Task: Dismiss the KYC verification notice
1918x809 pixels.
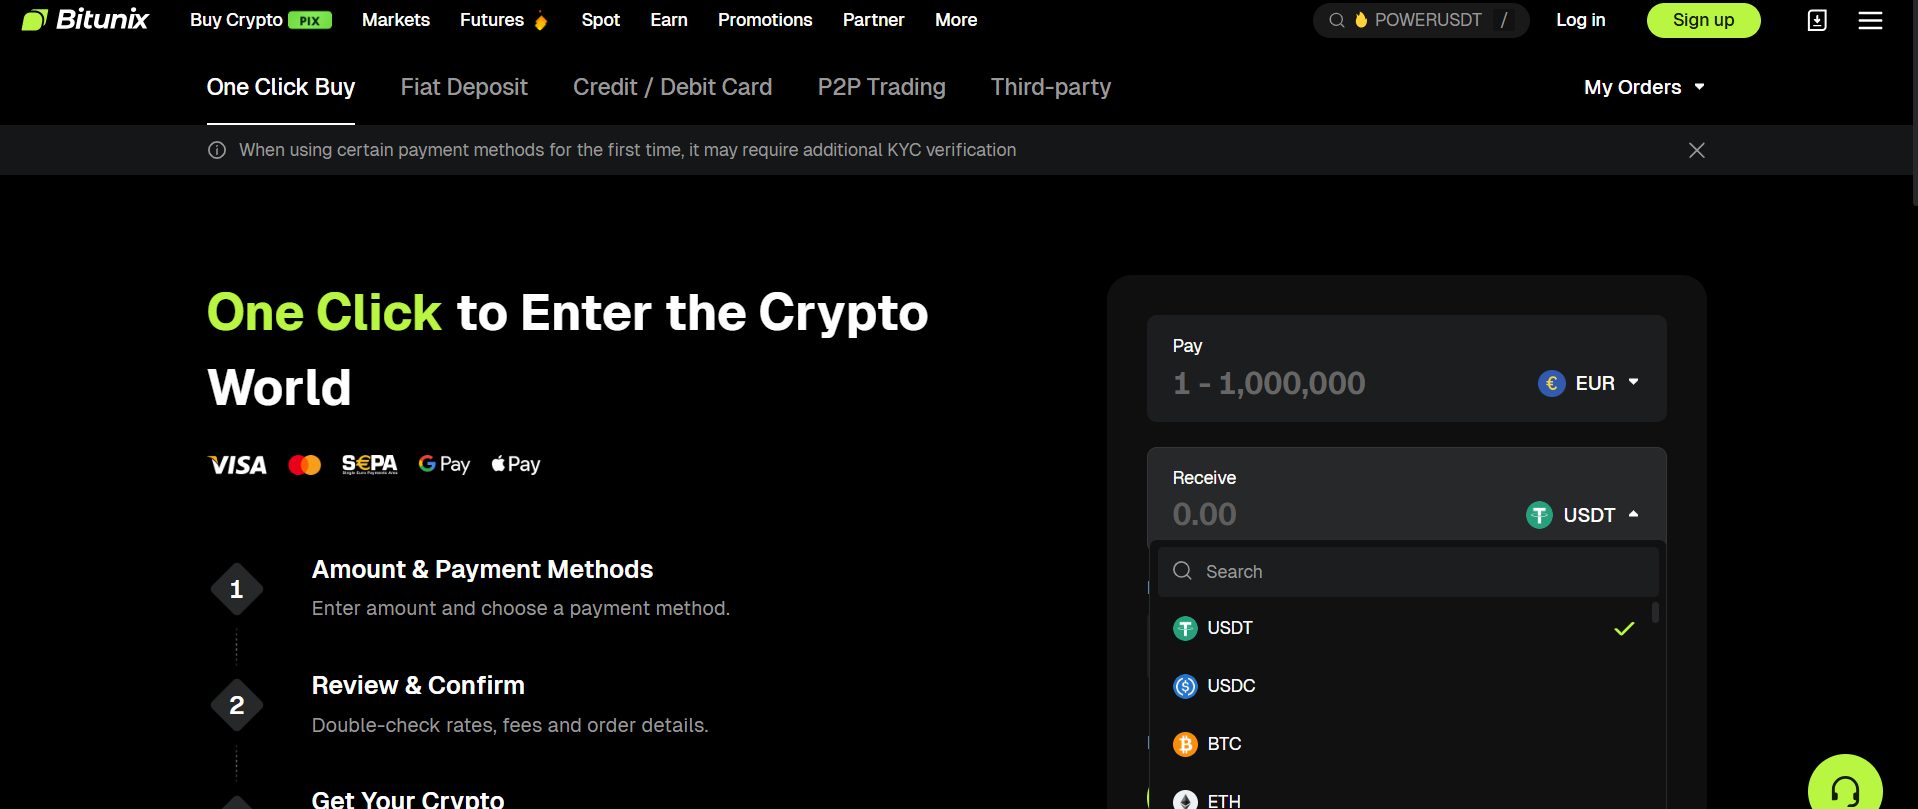Action: pos(1696,150)
